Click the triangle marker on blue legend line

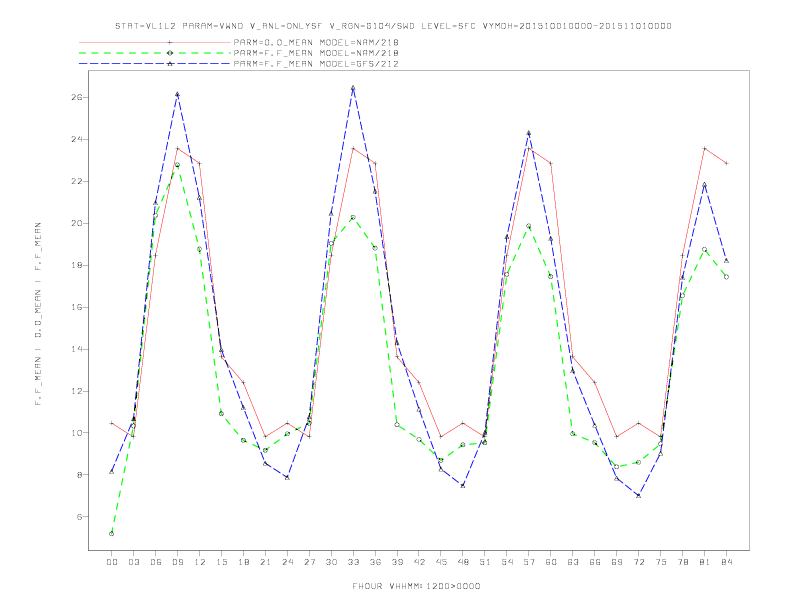point(170,64)
